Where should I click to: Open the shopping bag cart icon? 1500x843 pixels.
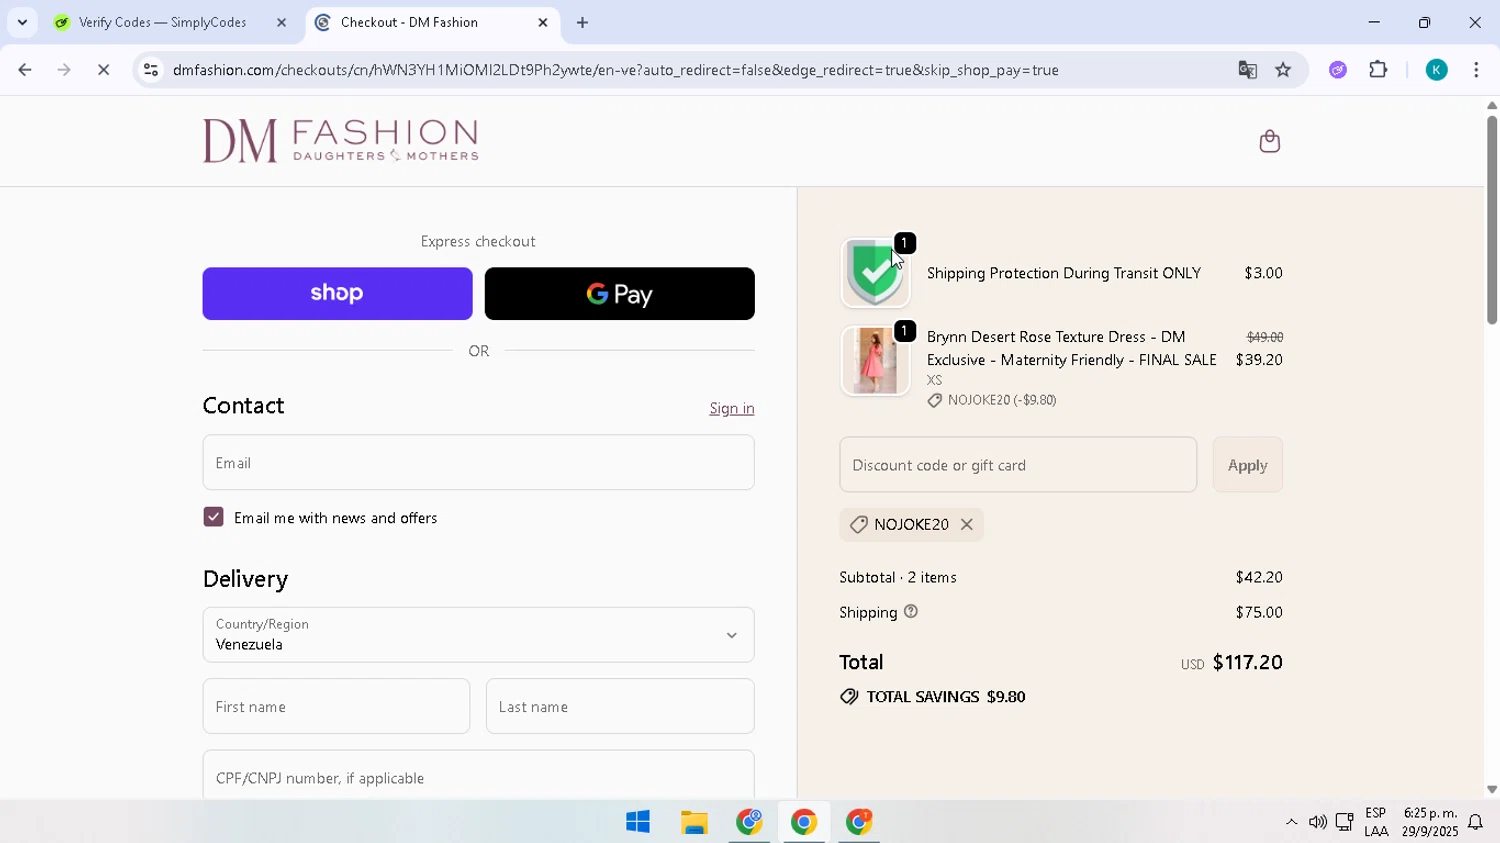[1269, 141]
